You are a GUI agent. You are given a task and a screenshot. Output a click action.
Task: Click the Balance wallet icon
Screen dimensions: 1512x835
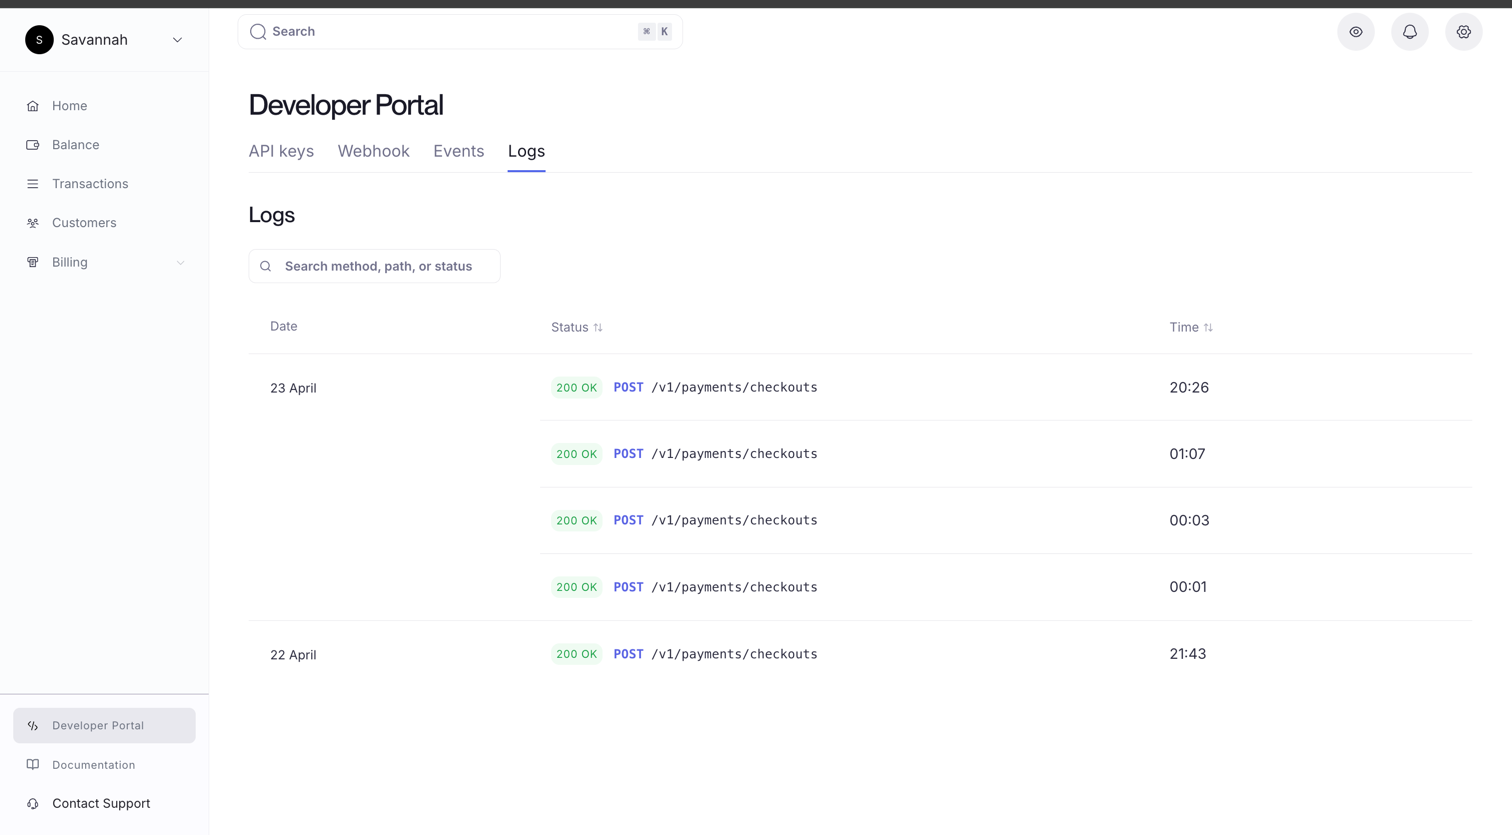coord(33,145)
